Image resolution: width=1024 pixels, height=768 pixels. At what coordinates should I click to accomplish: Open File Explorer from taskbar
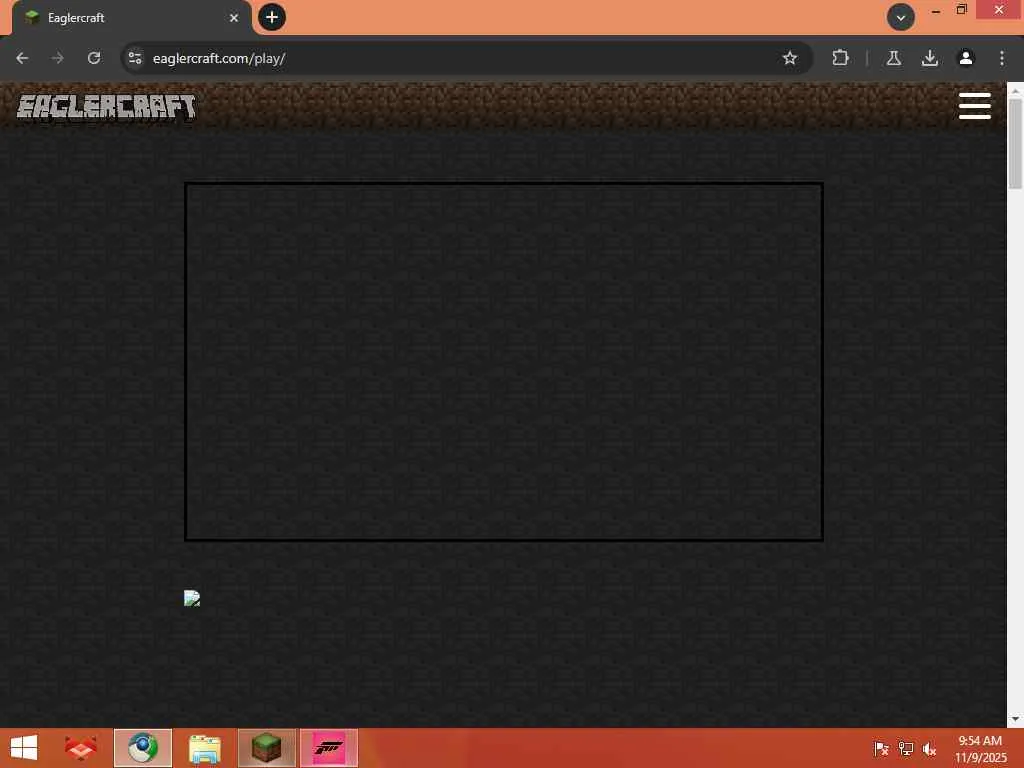point(204,748)
